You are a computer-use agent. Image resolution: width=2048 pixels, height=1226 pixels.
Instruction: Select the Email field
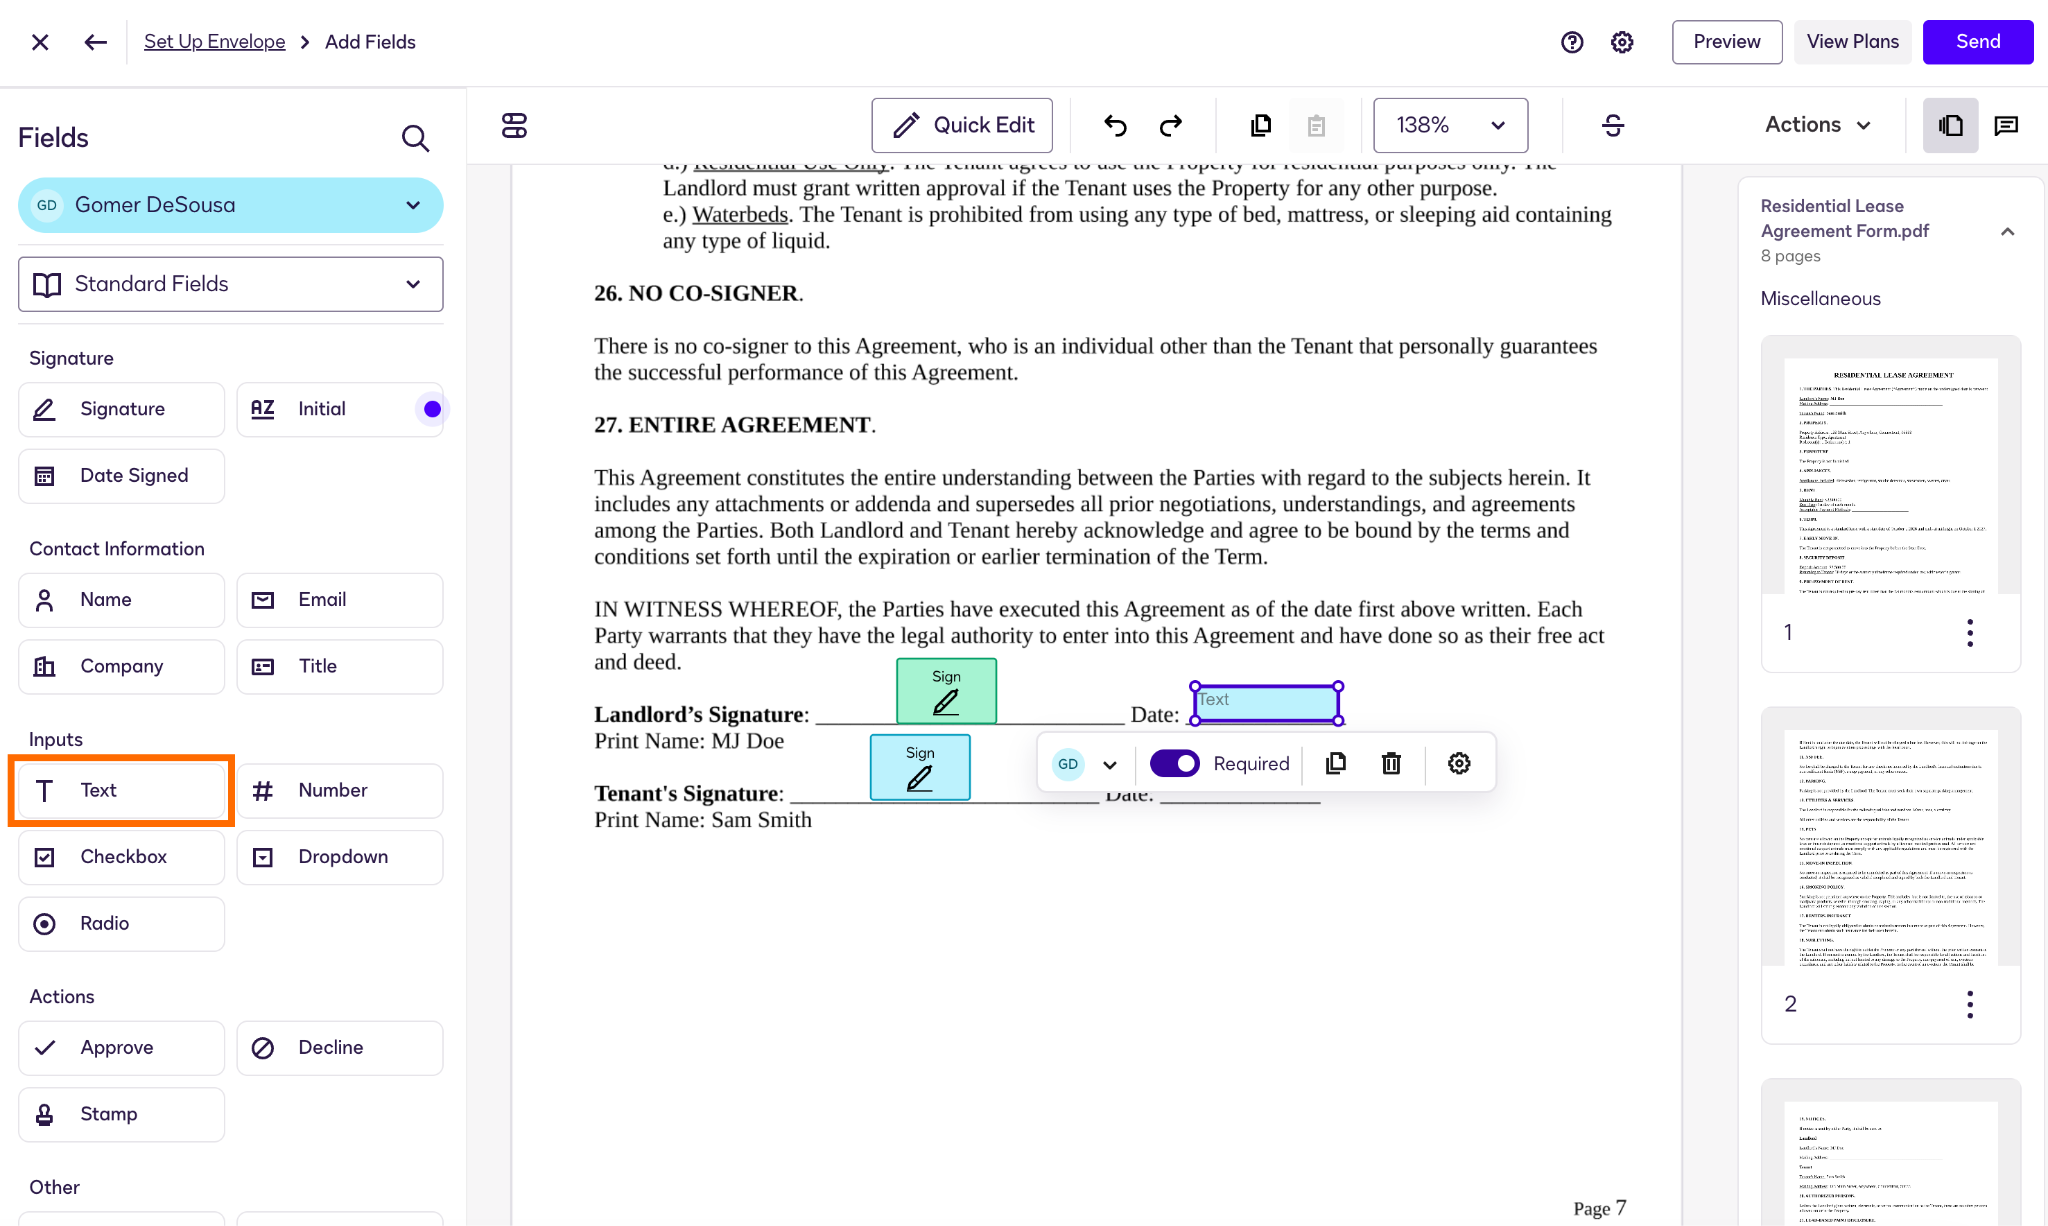340,600
